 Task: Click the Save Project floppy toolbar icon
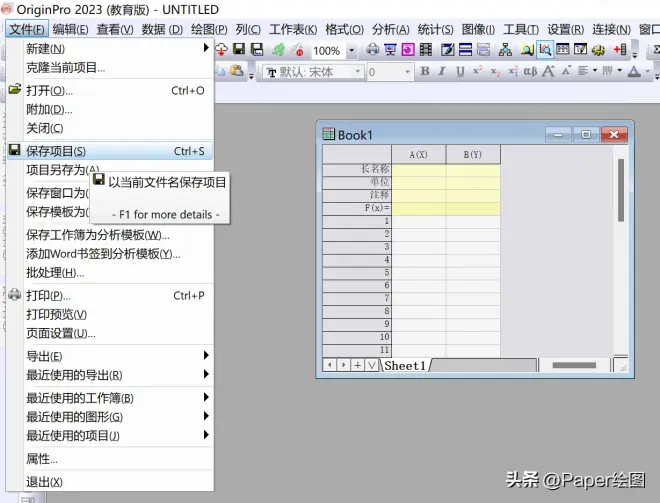click(239, 49)
